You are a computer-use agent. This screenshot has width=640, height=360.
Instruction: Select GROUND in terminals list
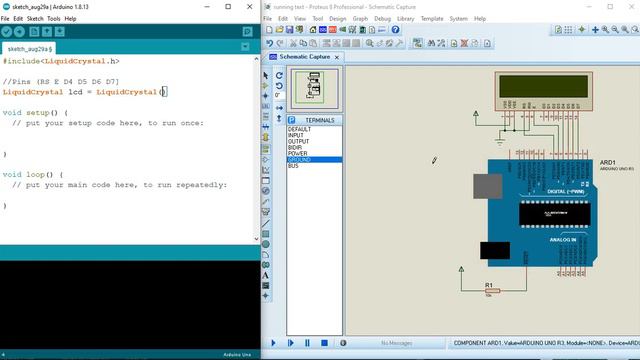click(314, 160)
